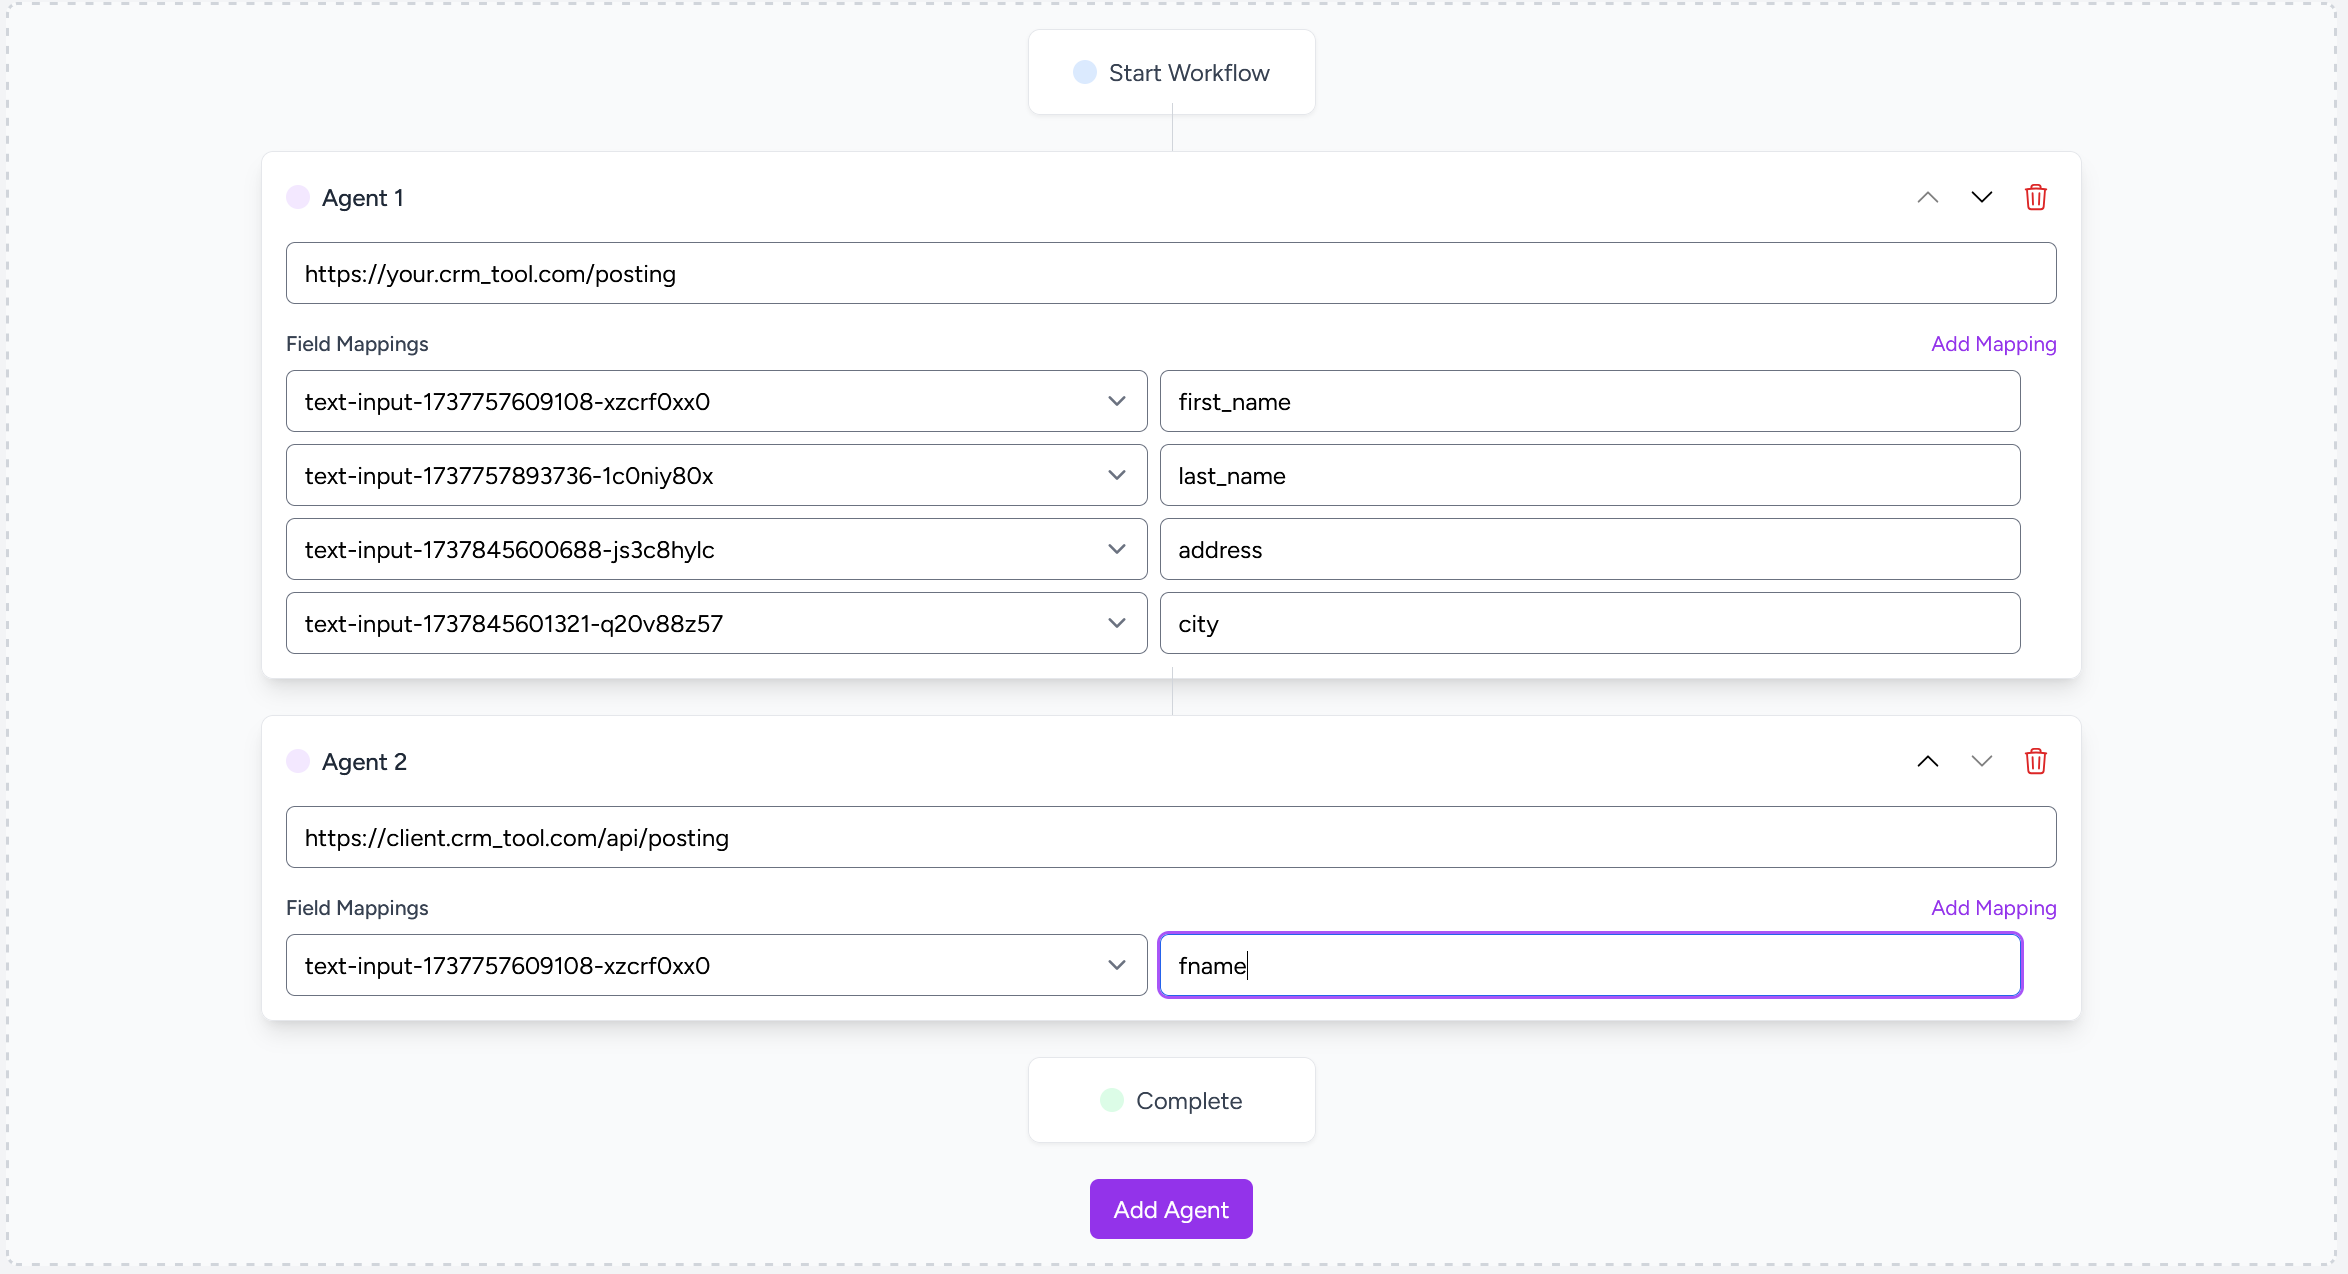Open Agent 2 source field dropdown
This screenshot has height=1274, width=2348.
(716, 965)
